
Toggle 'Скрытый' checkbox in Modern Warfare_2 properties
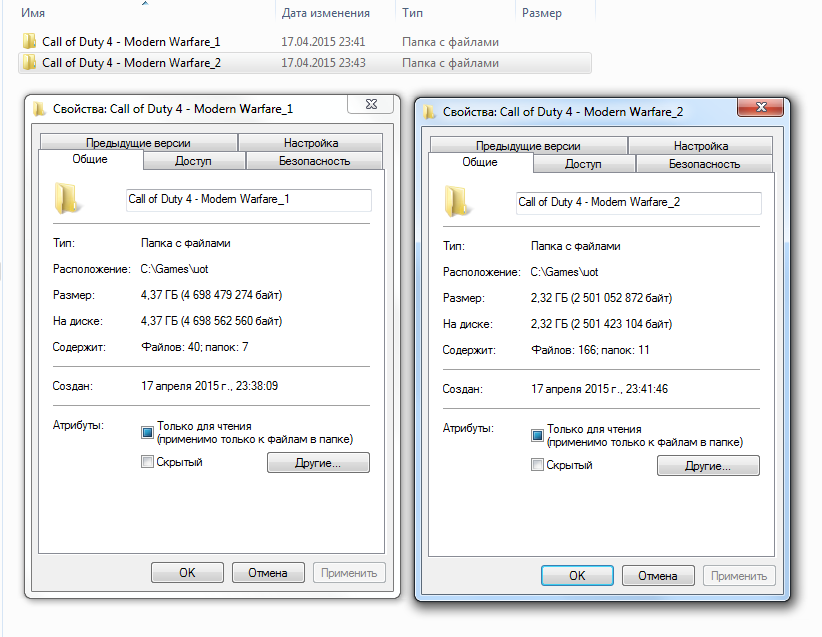[x=537, y=465]
